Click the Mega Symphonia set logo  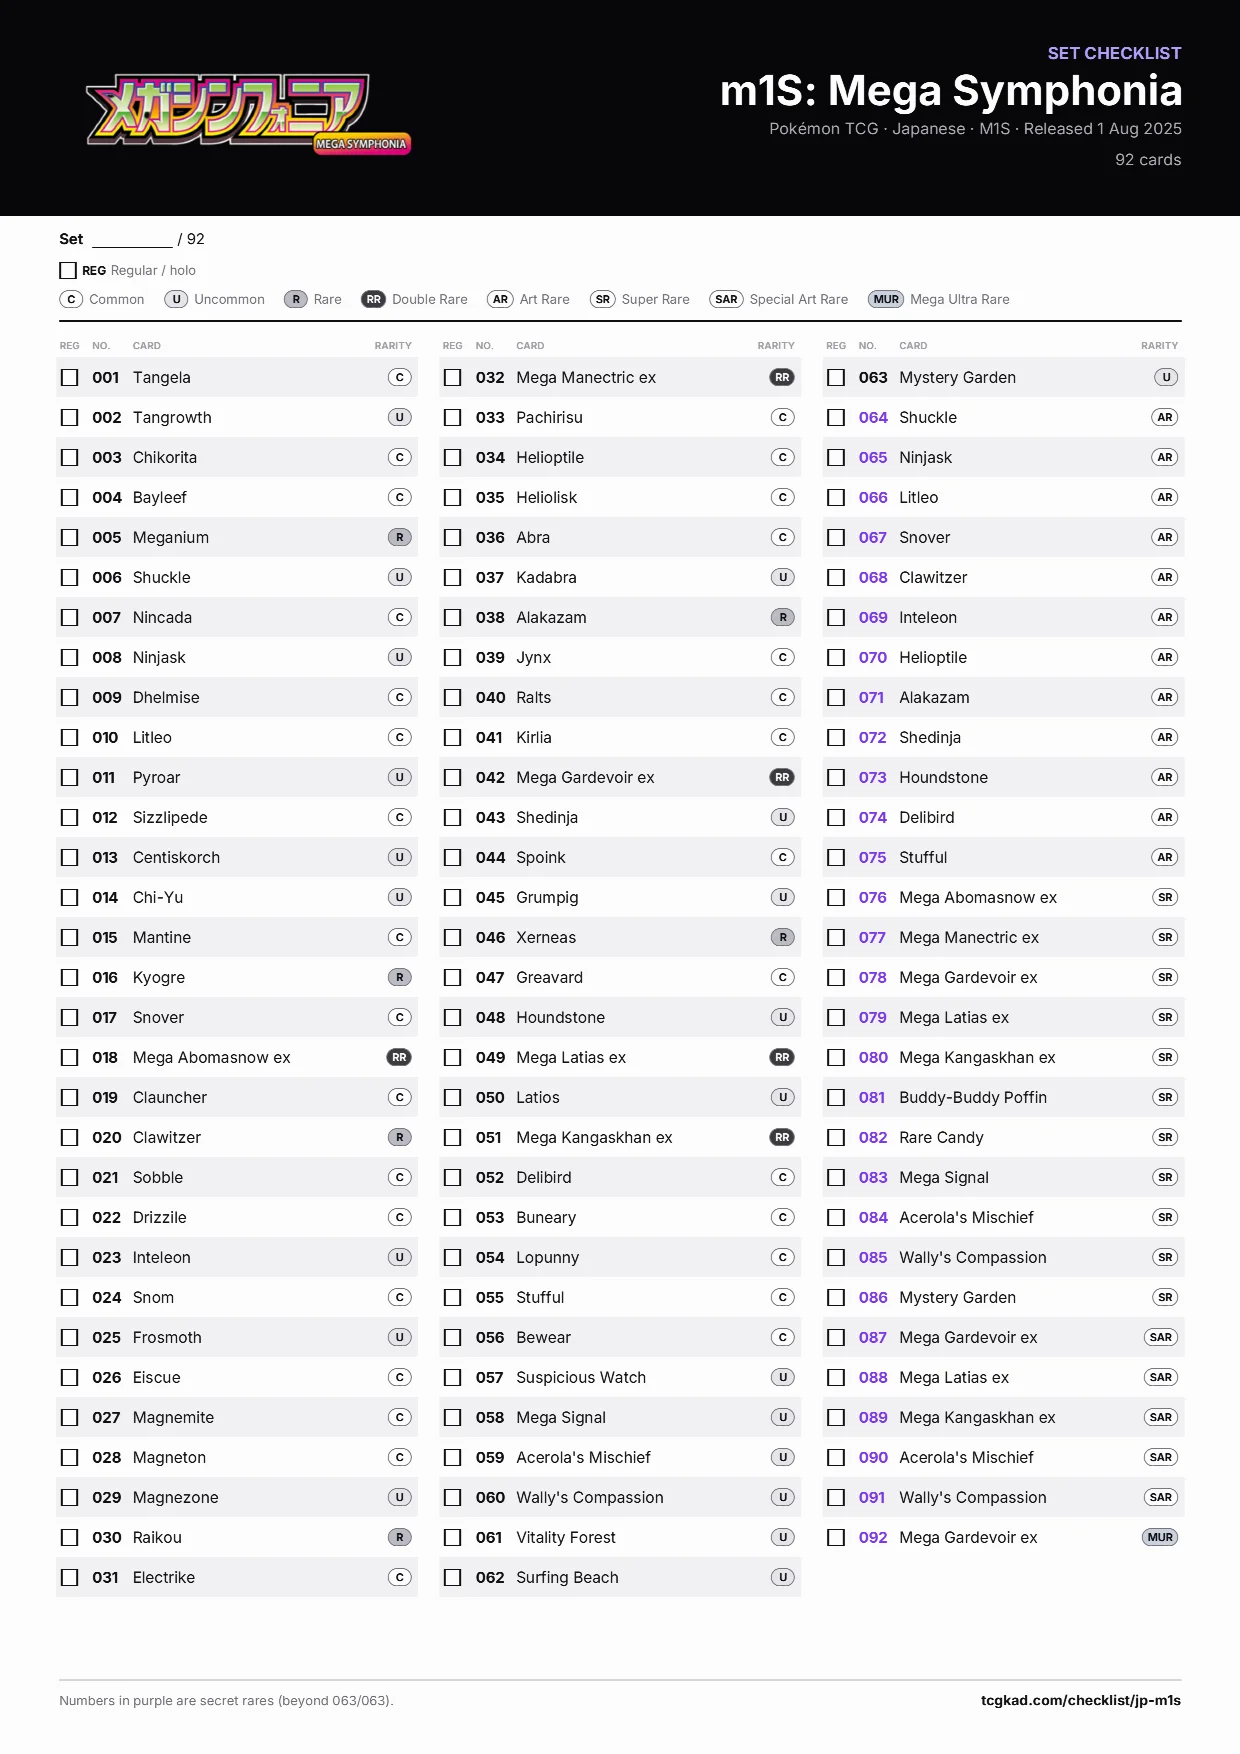[249, 112]
